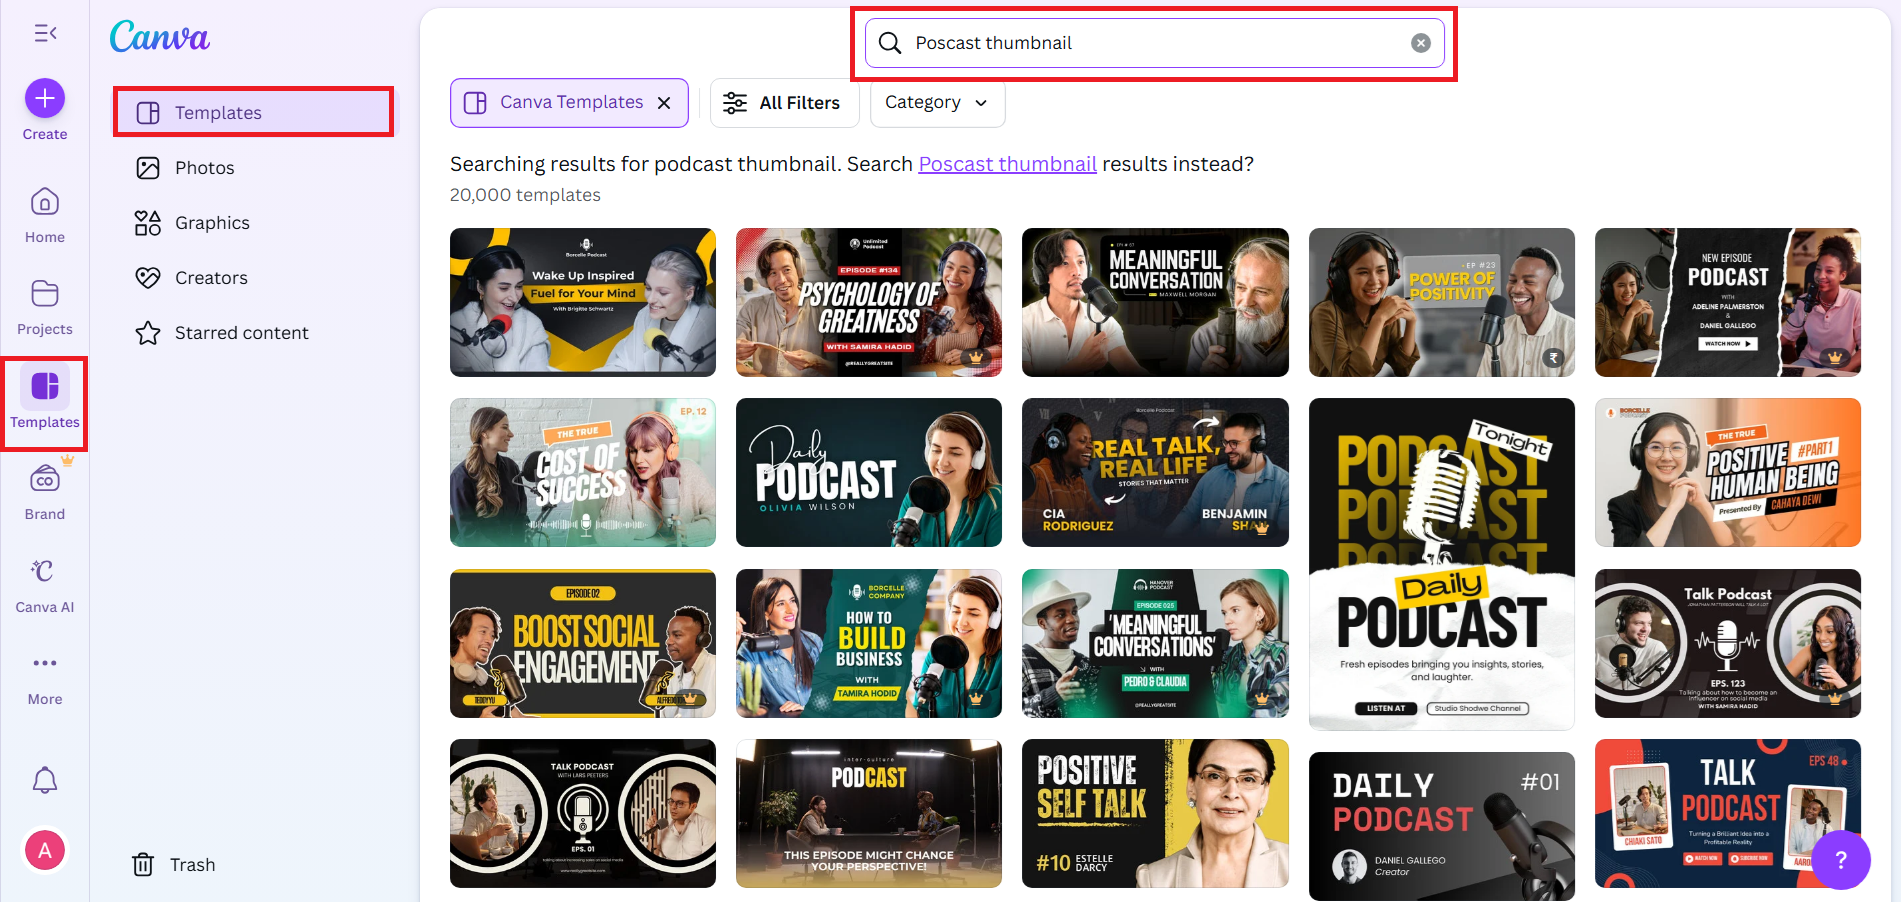Open the Create panel with the plus icon
This screenshot has width=1901, height=902.
pos(44,99)
